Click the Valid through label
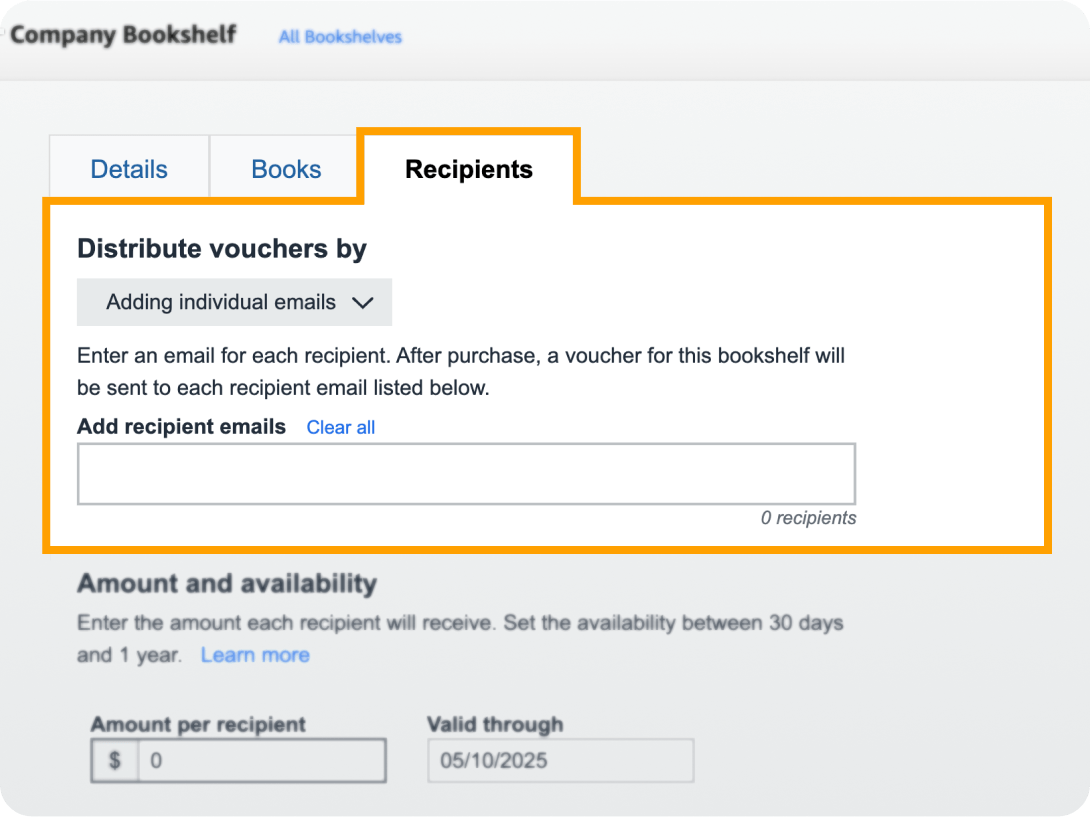 (x=494, y=724)
